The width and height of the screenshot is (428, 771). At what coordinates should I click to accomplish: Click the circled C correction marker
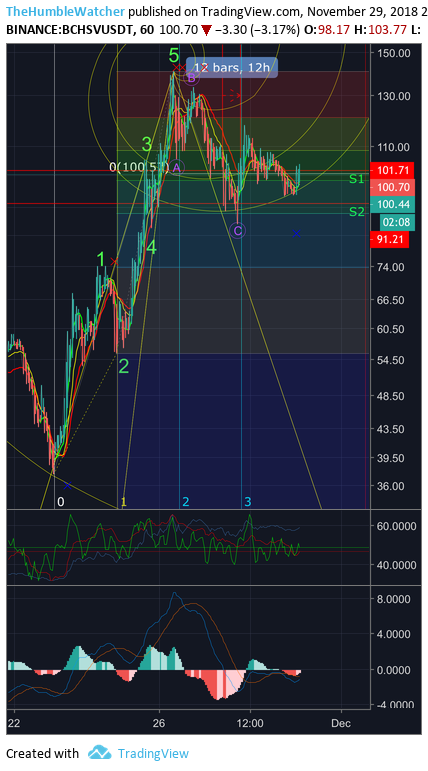[x=238, y=230]
